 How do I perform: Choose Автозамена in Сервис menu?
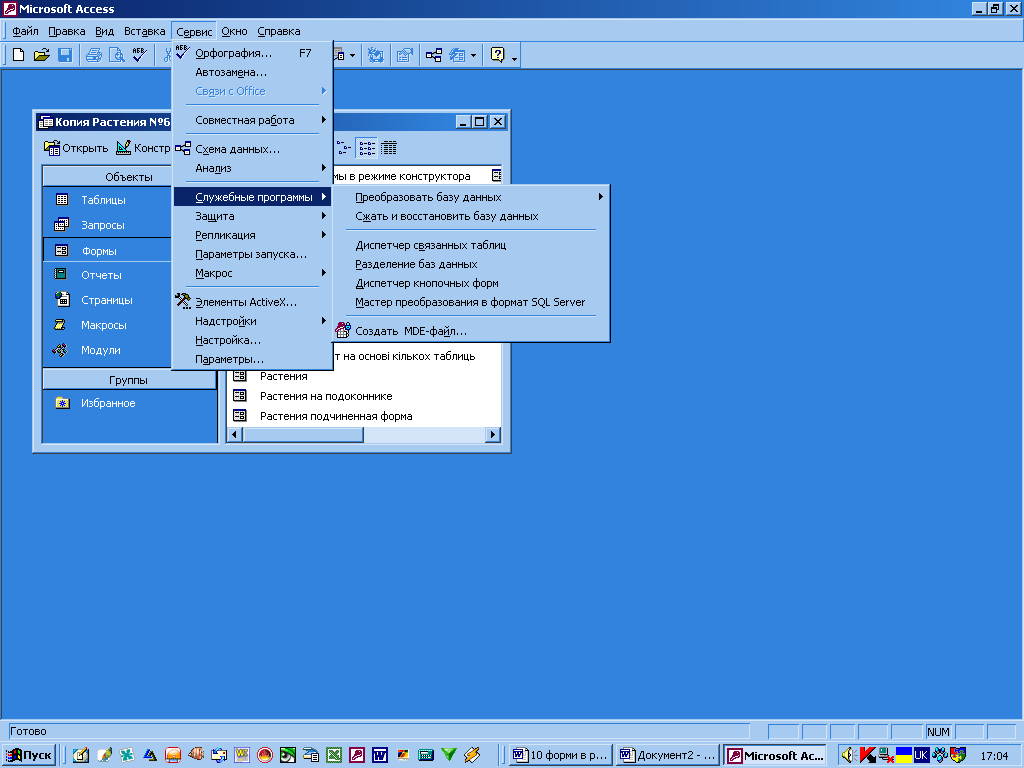pyautogui.click(x=252, y=72)
